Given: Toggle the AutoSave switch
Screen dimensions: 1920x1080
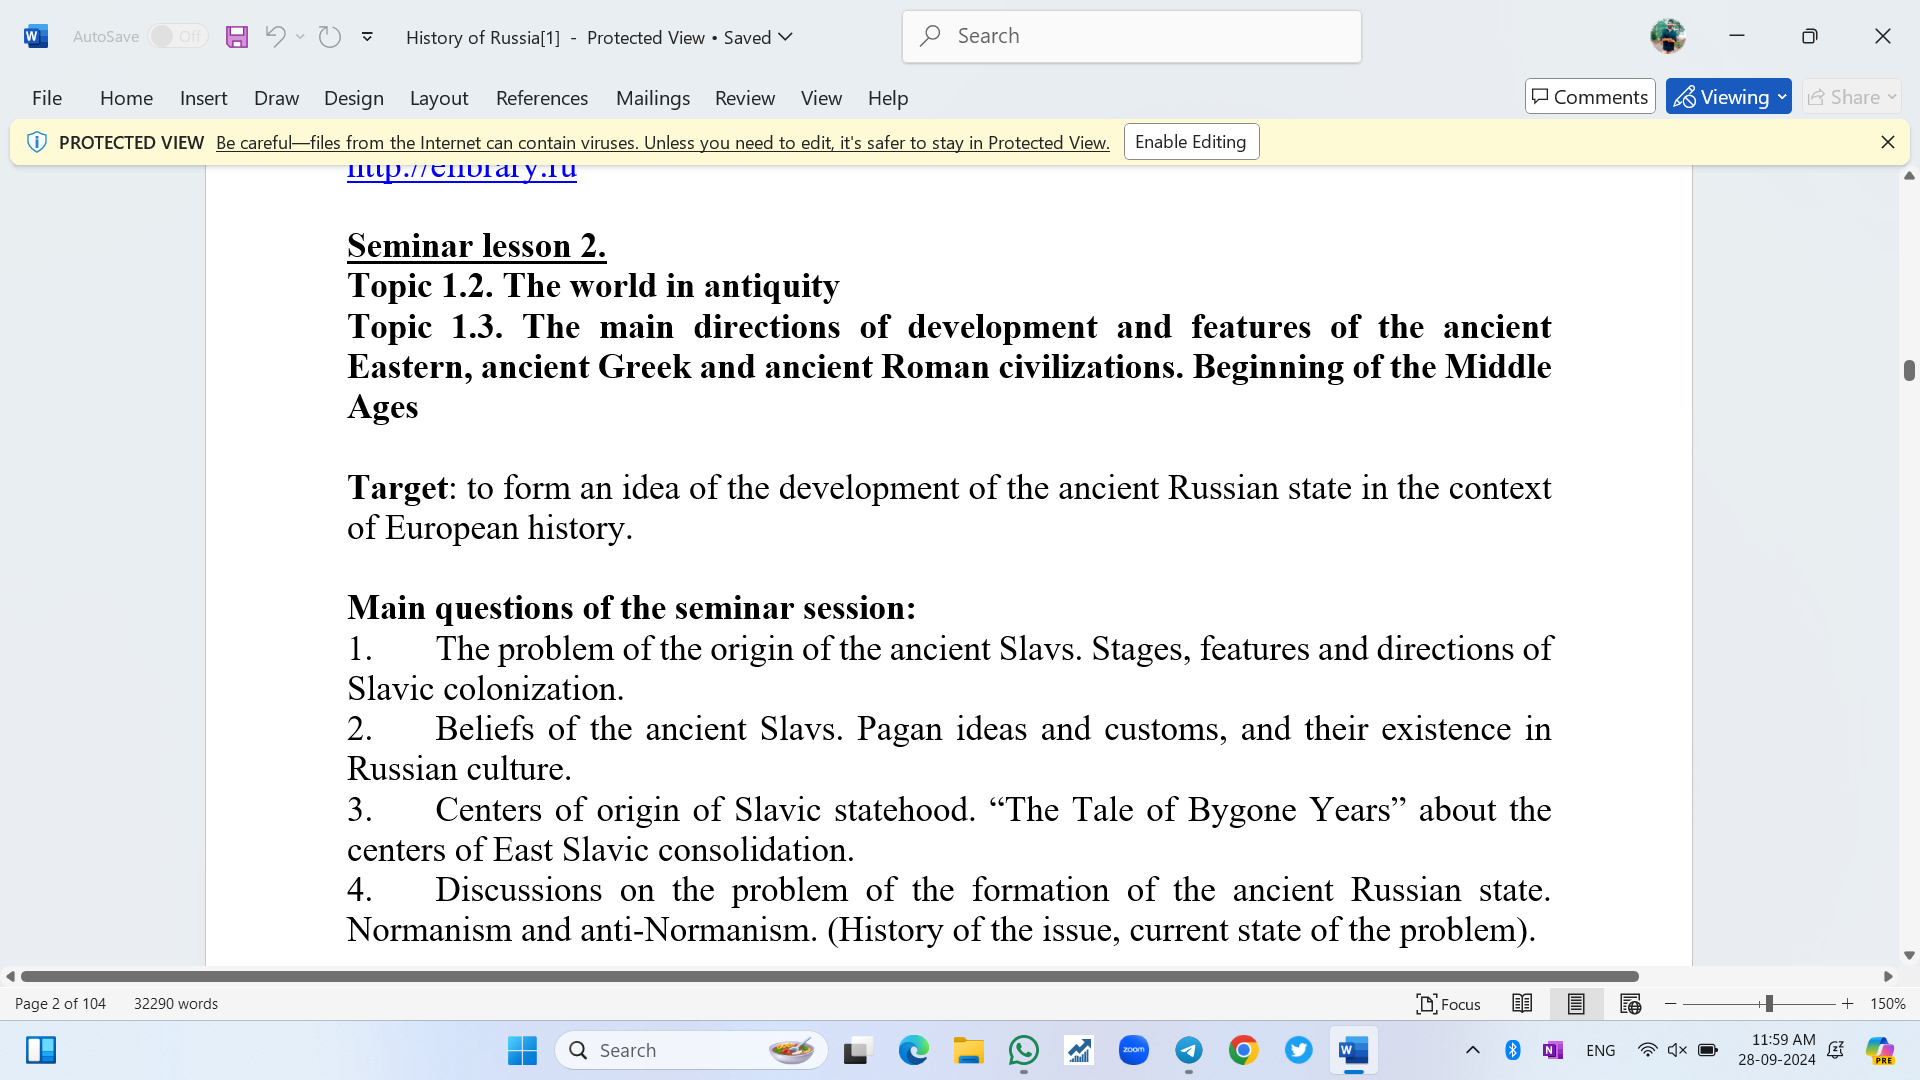Looking at the screenshot, I should click(177, 37).
